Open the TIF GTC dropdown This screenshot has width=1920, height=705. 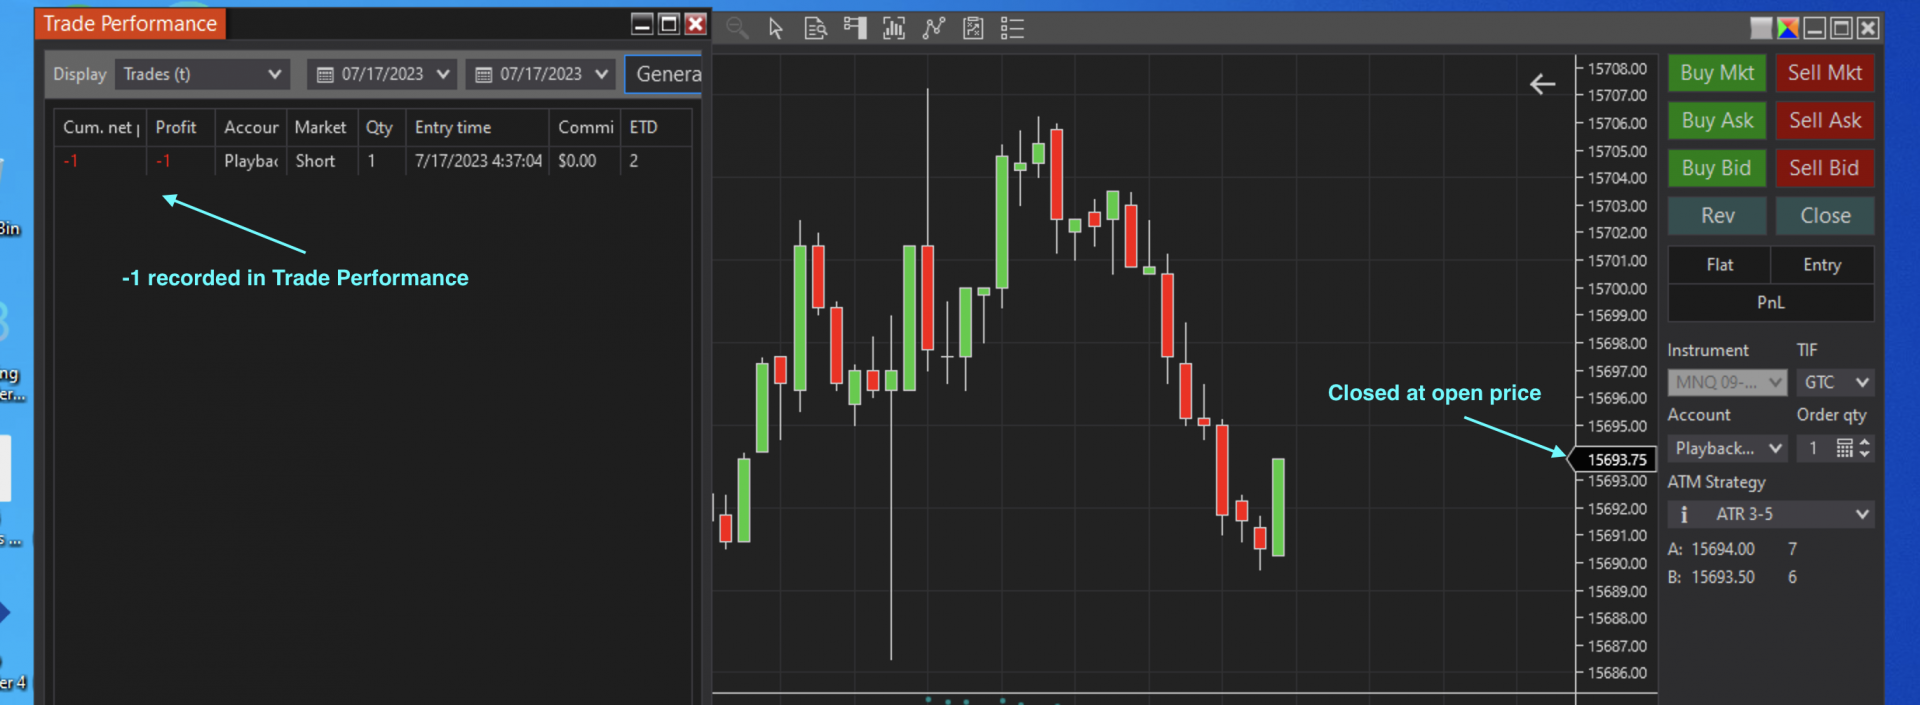point(1835,382)
